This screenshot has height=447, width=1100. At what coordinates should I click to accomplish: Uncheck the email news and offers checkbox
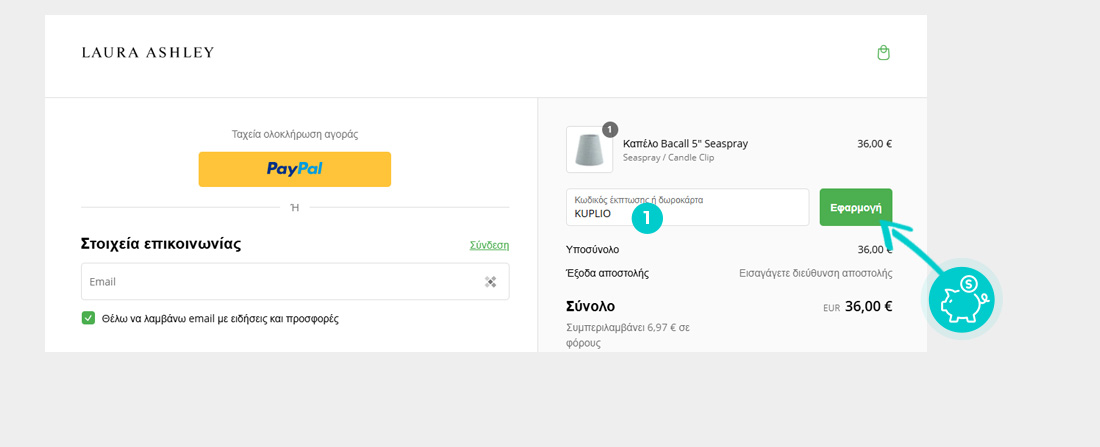click(88, 318)
